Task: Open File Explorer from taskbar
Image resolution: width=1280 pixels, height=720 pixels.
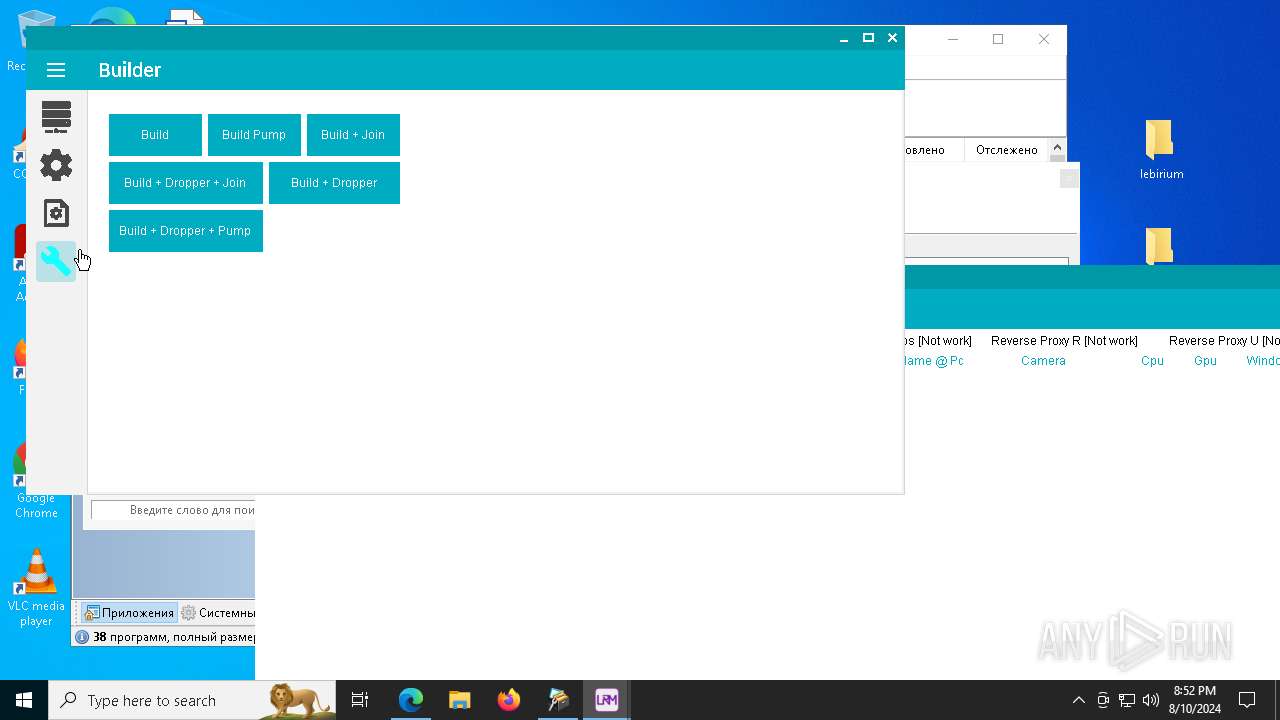Action: (x=460, y=700)
